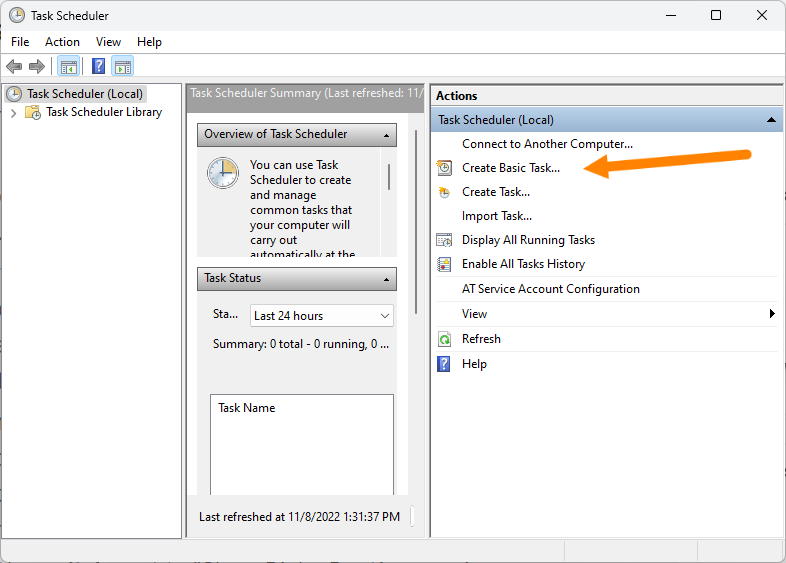This screenshot has width=786, height=563.
Task: Click the Back arrow toolbar icon
Action: tap(14, 66)
